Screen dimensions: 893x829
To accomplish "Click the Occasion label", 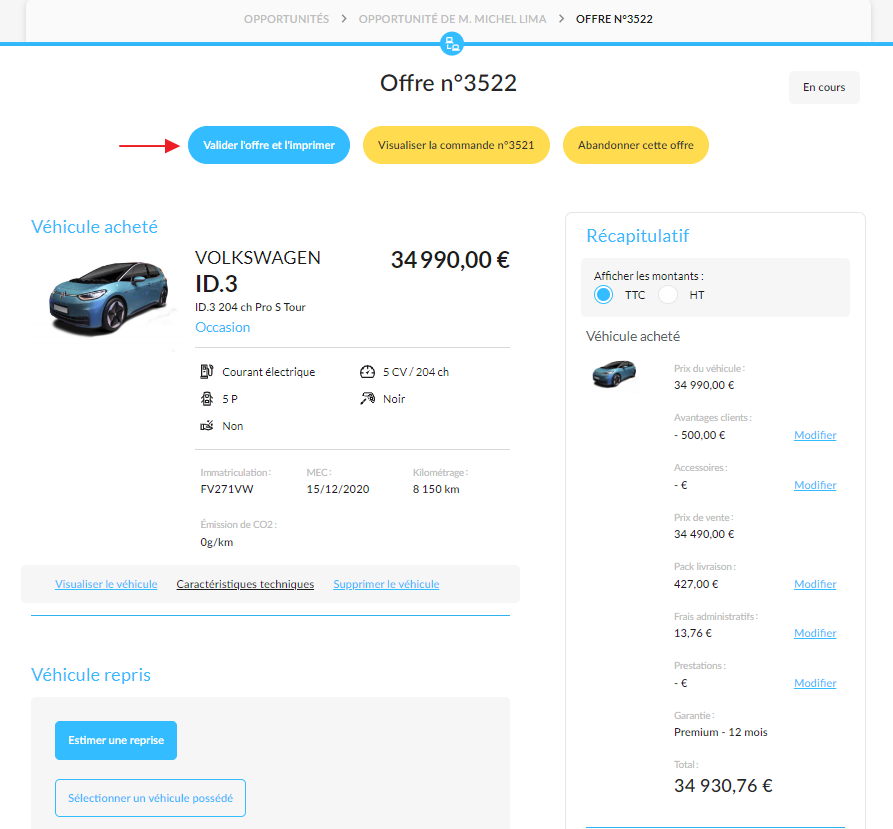I will click(x=223, y=327).
